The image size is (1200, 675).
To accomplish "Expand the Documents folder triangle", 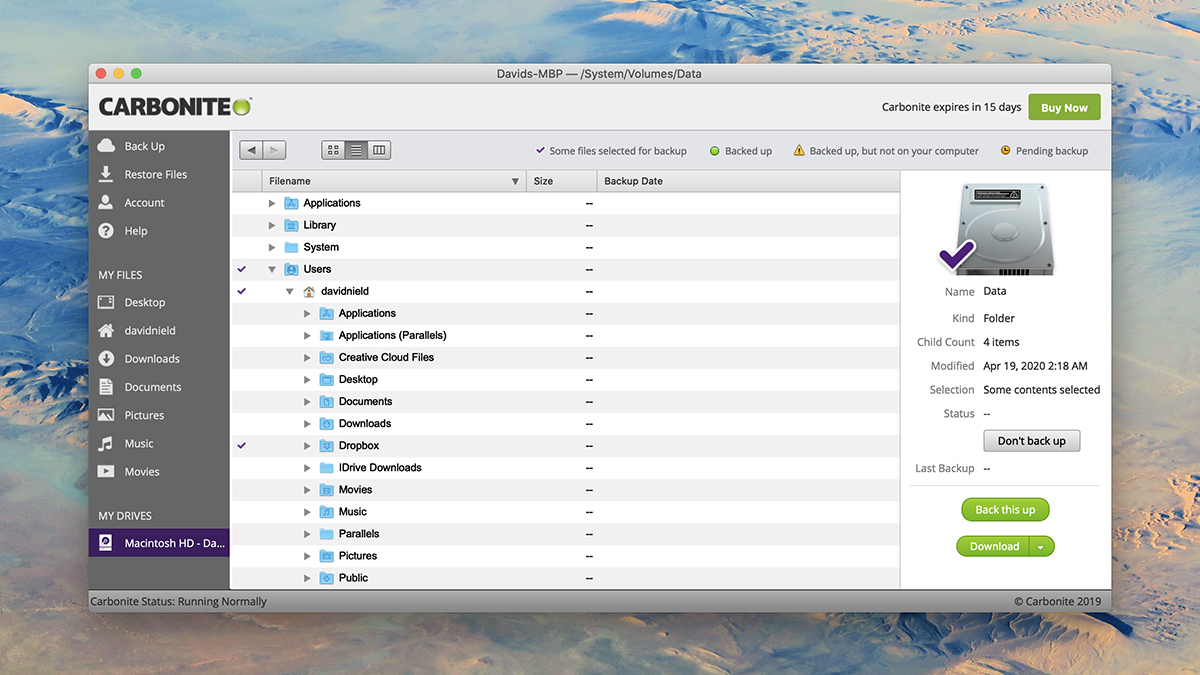I will click(x=307, y=401).
